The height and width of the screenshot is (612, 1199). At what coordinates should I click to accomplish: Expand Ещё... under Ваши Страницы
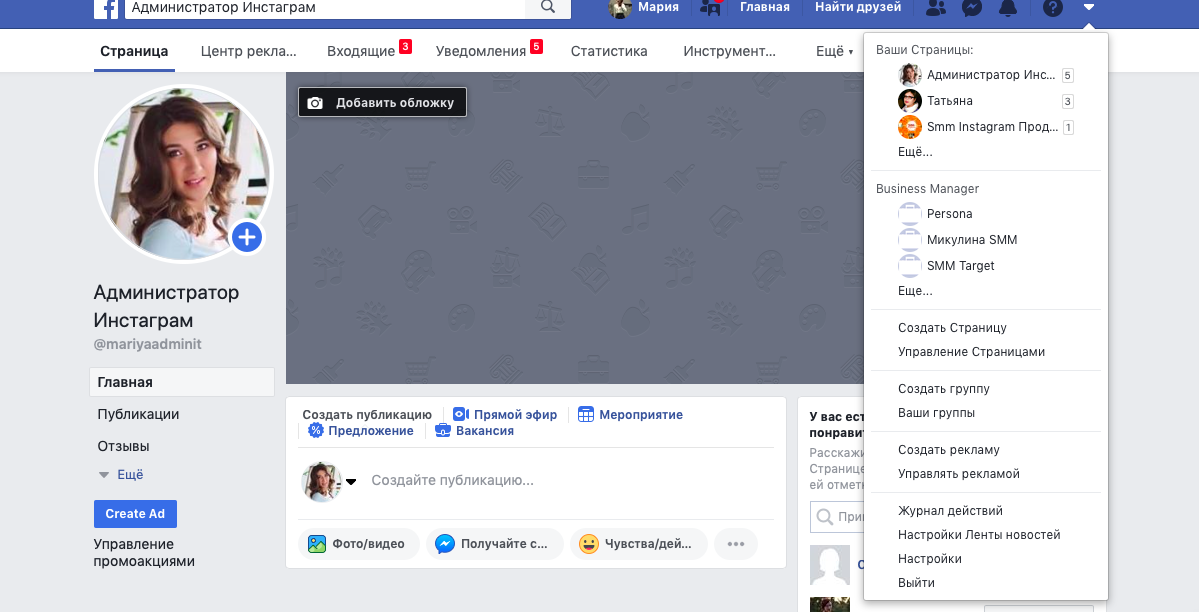(x=915, y=151)
